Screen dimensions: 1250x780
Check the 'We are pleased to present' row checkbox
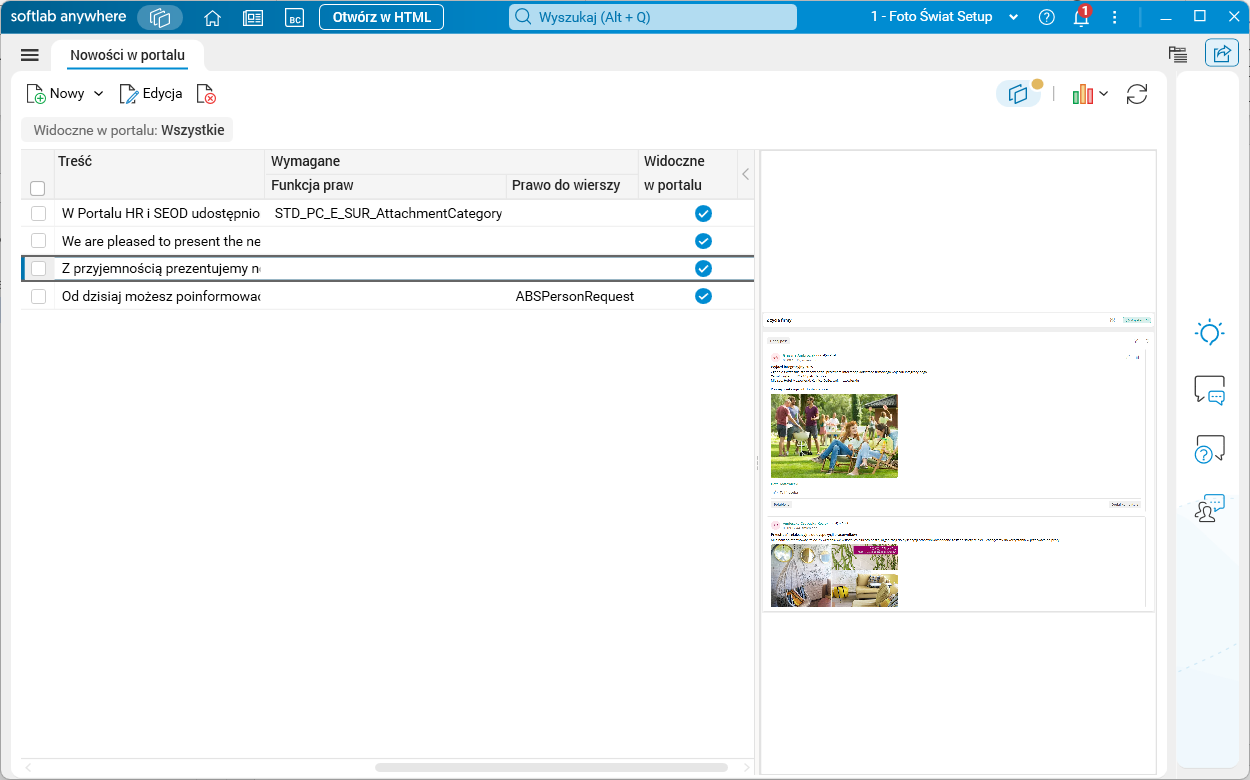[38, 241]
